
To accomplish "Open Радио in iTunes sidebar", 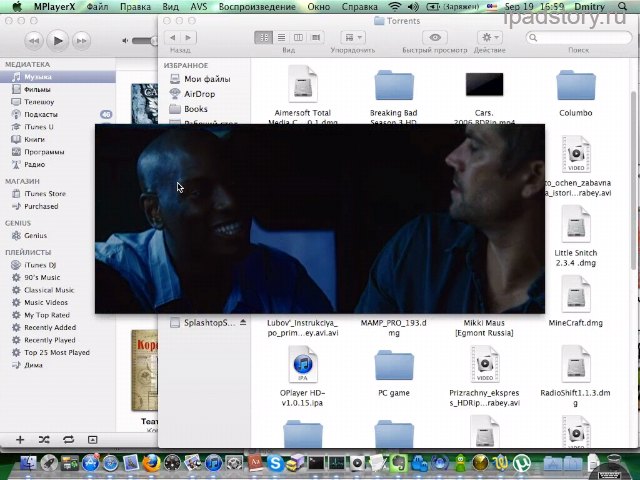I will click(x=34, y=164).
